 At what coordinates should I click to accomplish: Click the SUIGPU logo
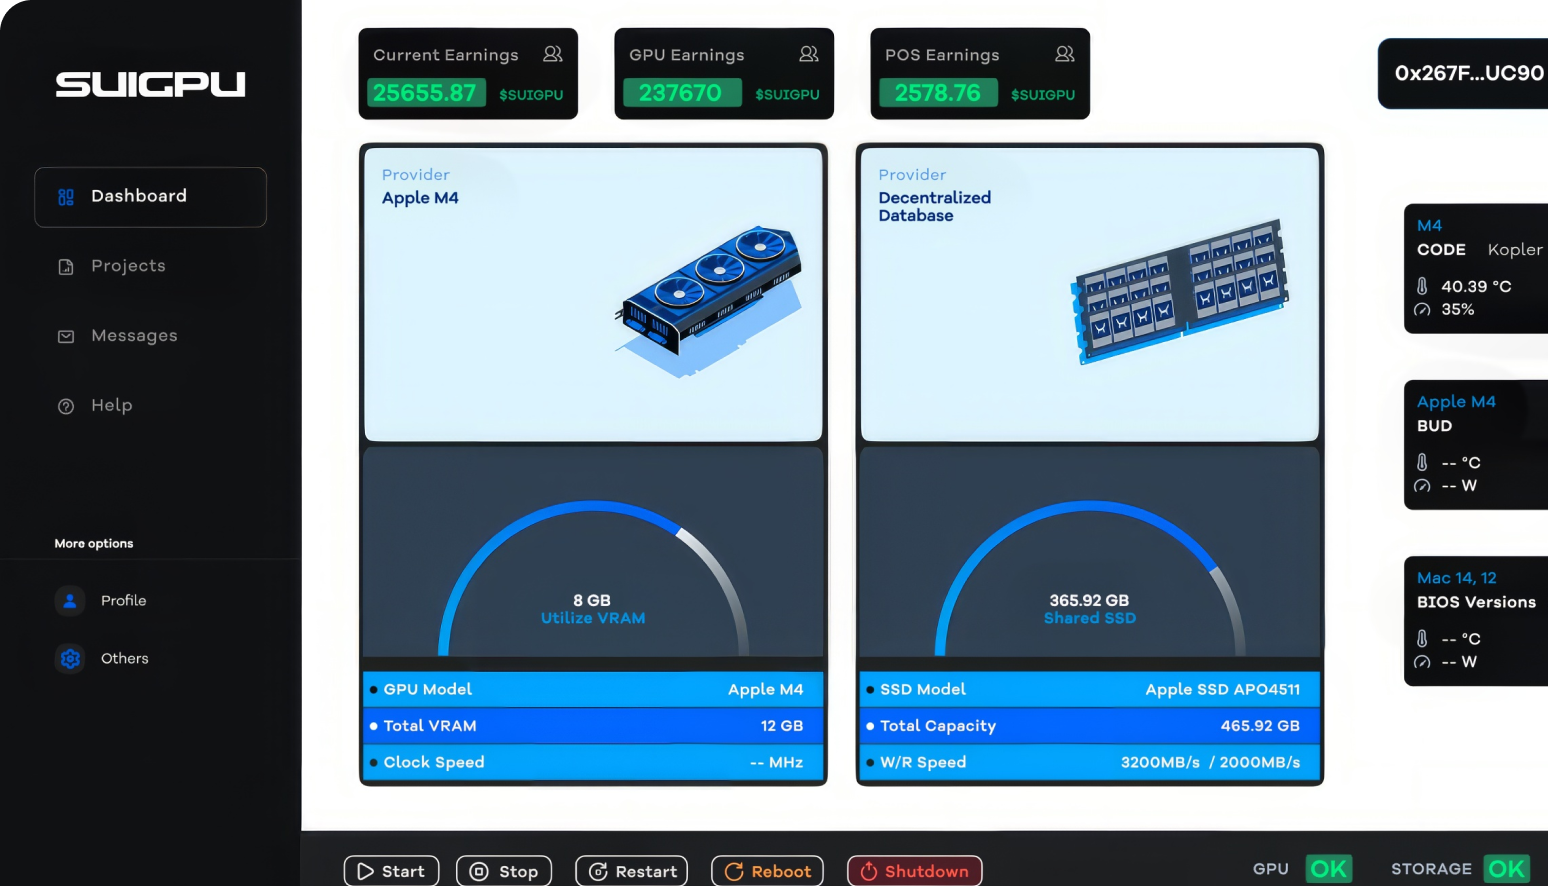click(x=150, y=84)
